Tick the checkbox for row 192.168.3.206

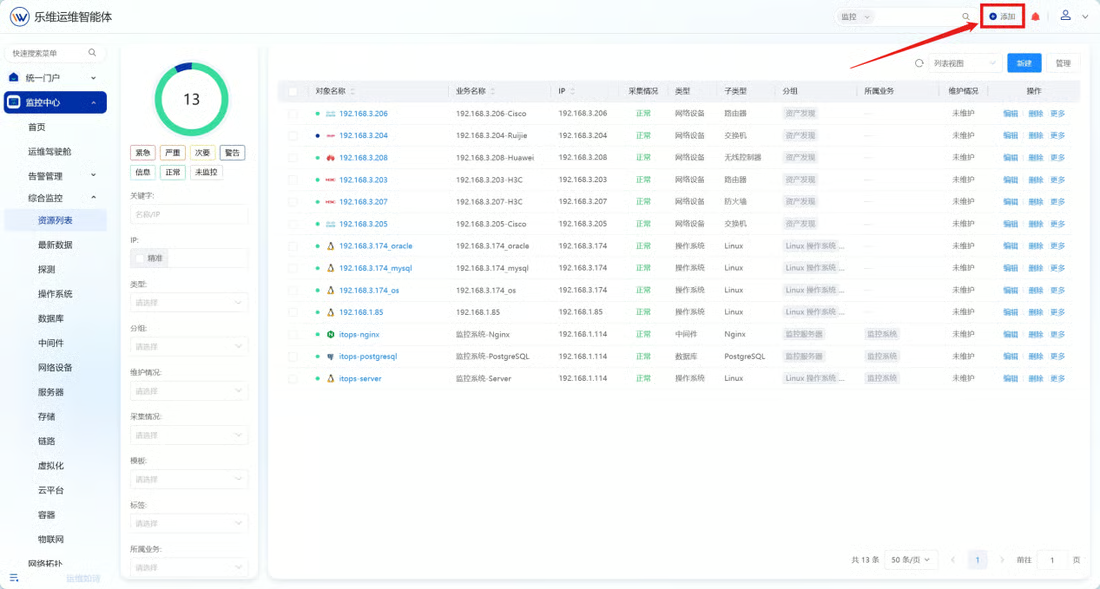(x=293, y=114)
